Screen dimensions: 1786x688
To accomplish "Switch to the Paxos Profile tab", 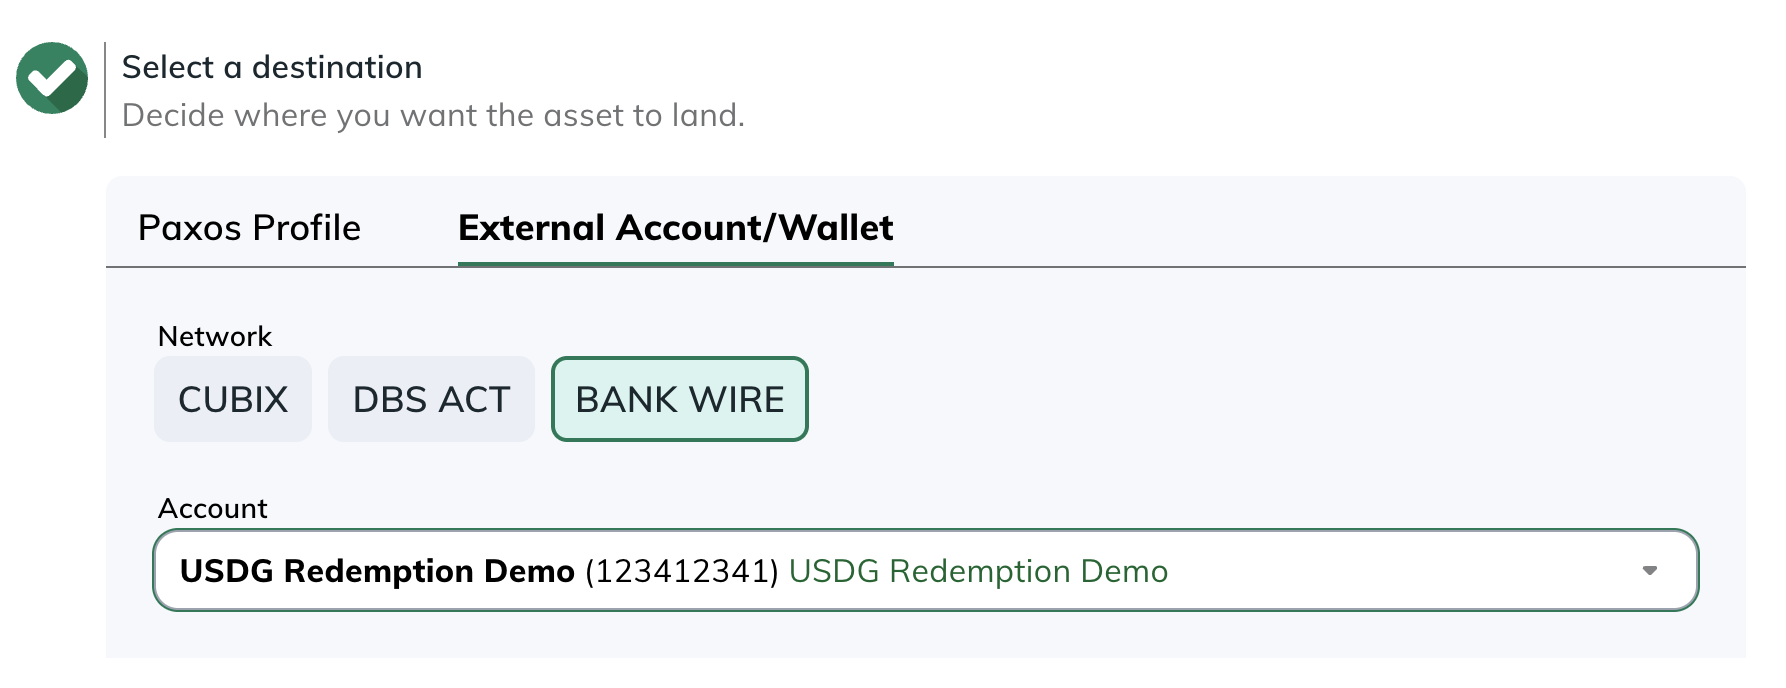I will pos(249,228).
